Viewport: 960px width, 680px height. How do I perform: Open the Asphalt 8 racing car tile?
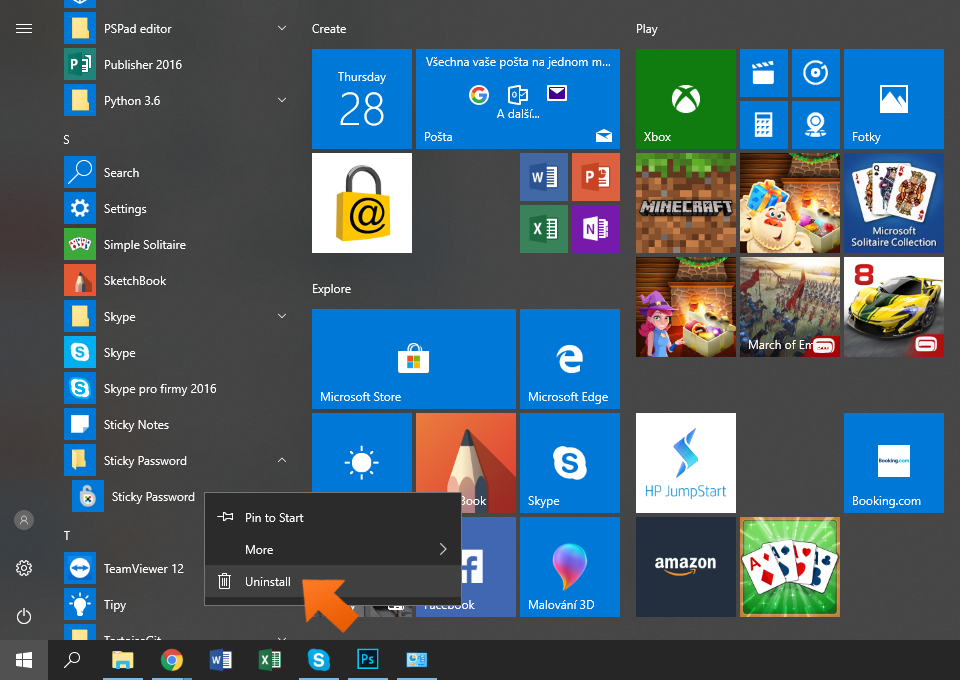coord(894,307)
